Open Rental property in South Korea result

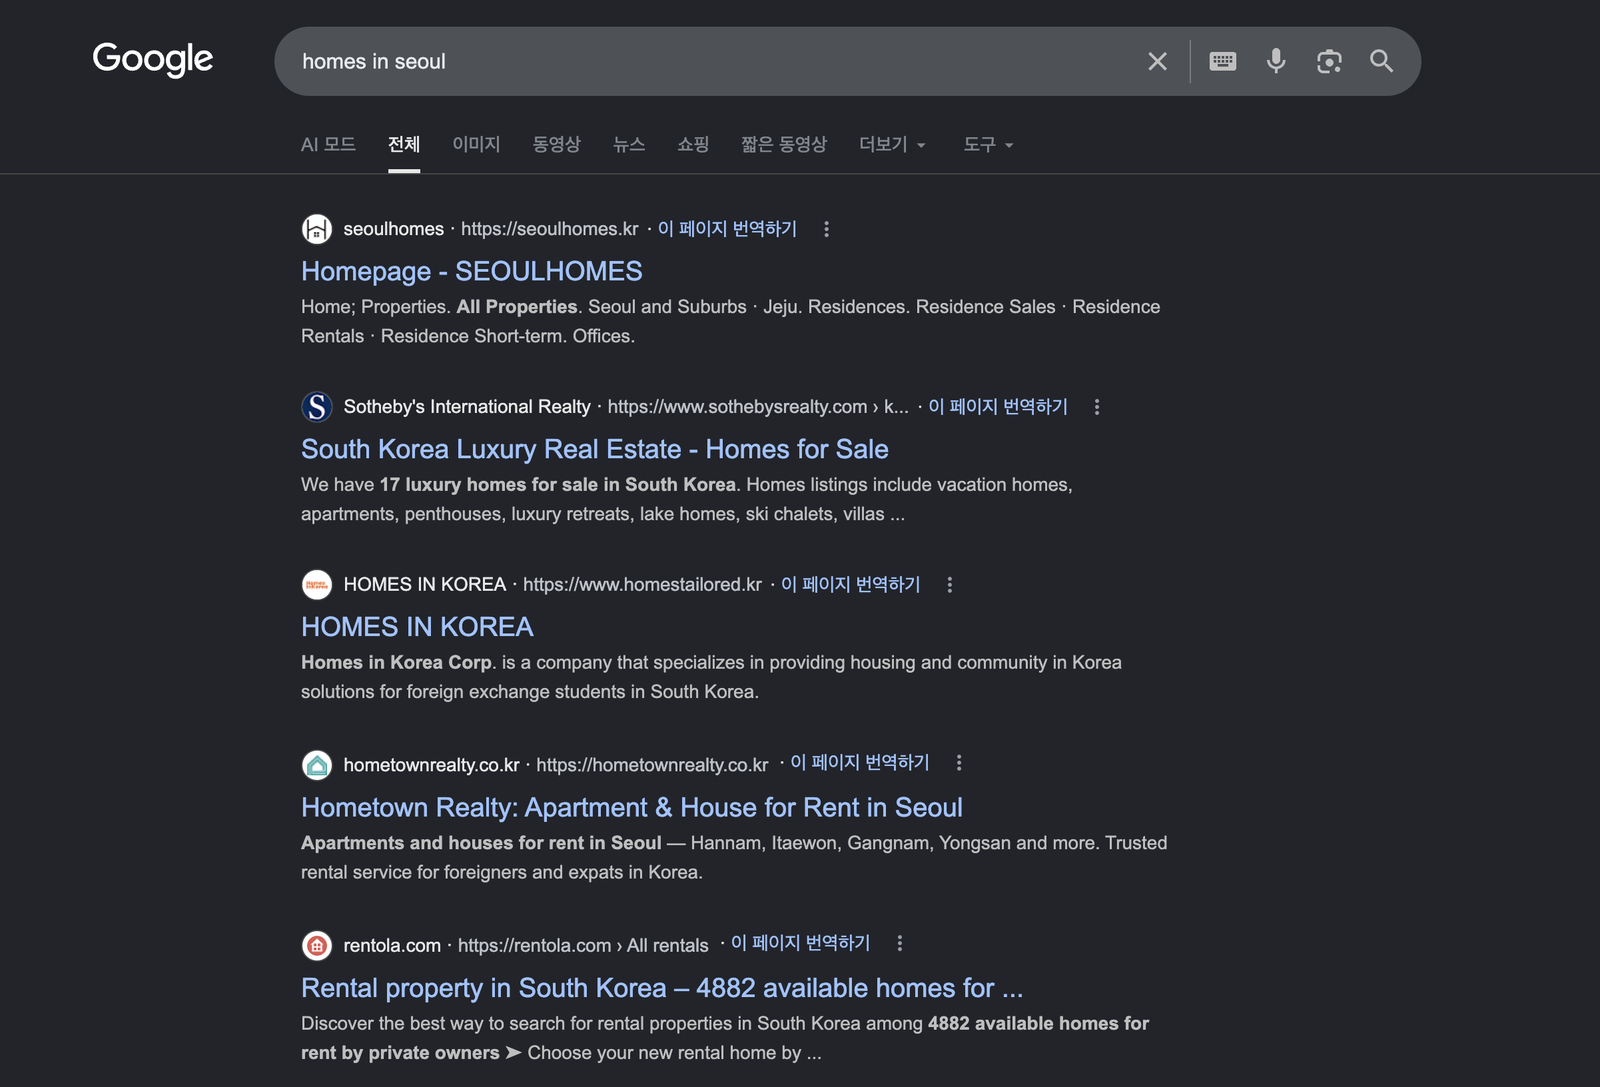coord(662,988)
